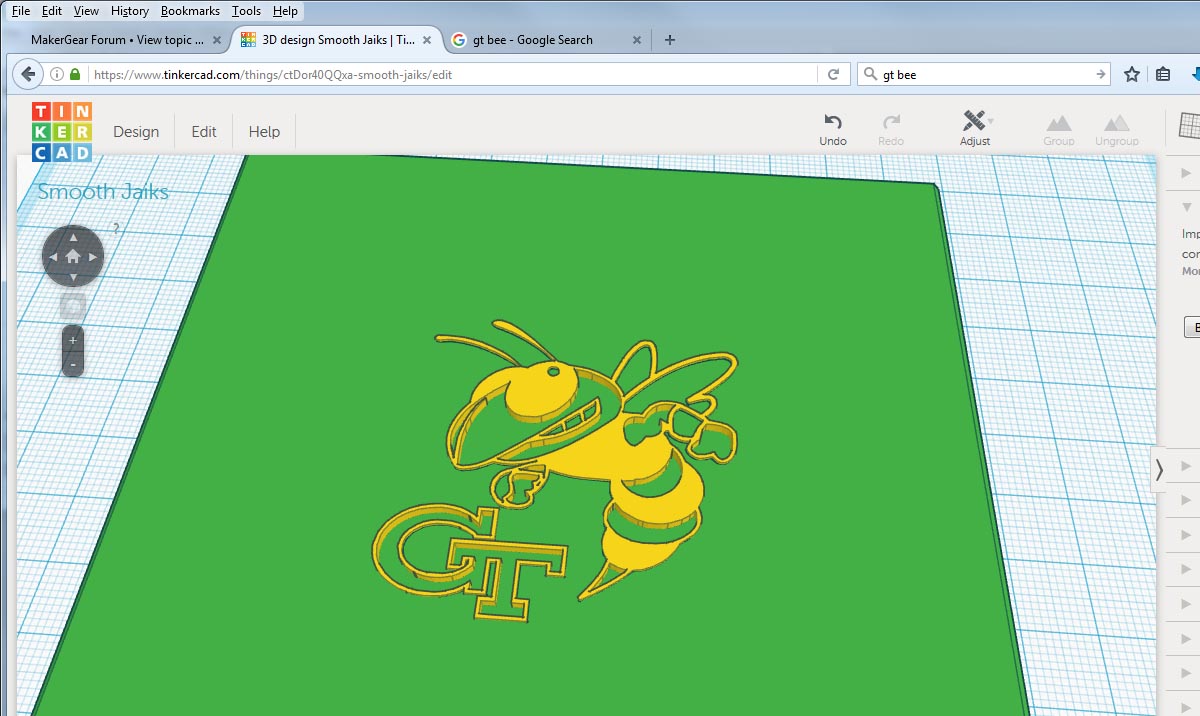Screen dimensions: 1200x716
Task: Bookmark this page with star icon
Action: [x=1132, y=74]
